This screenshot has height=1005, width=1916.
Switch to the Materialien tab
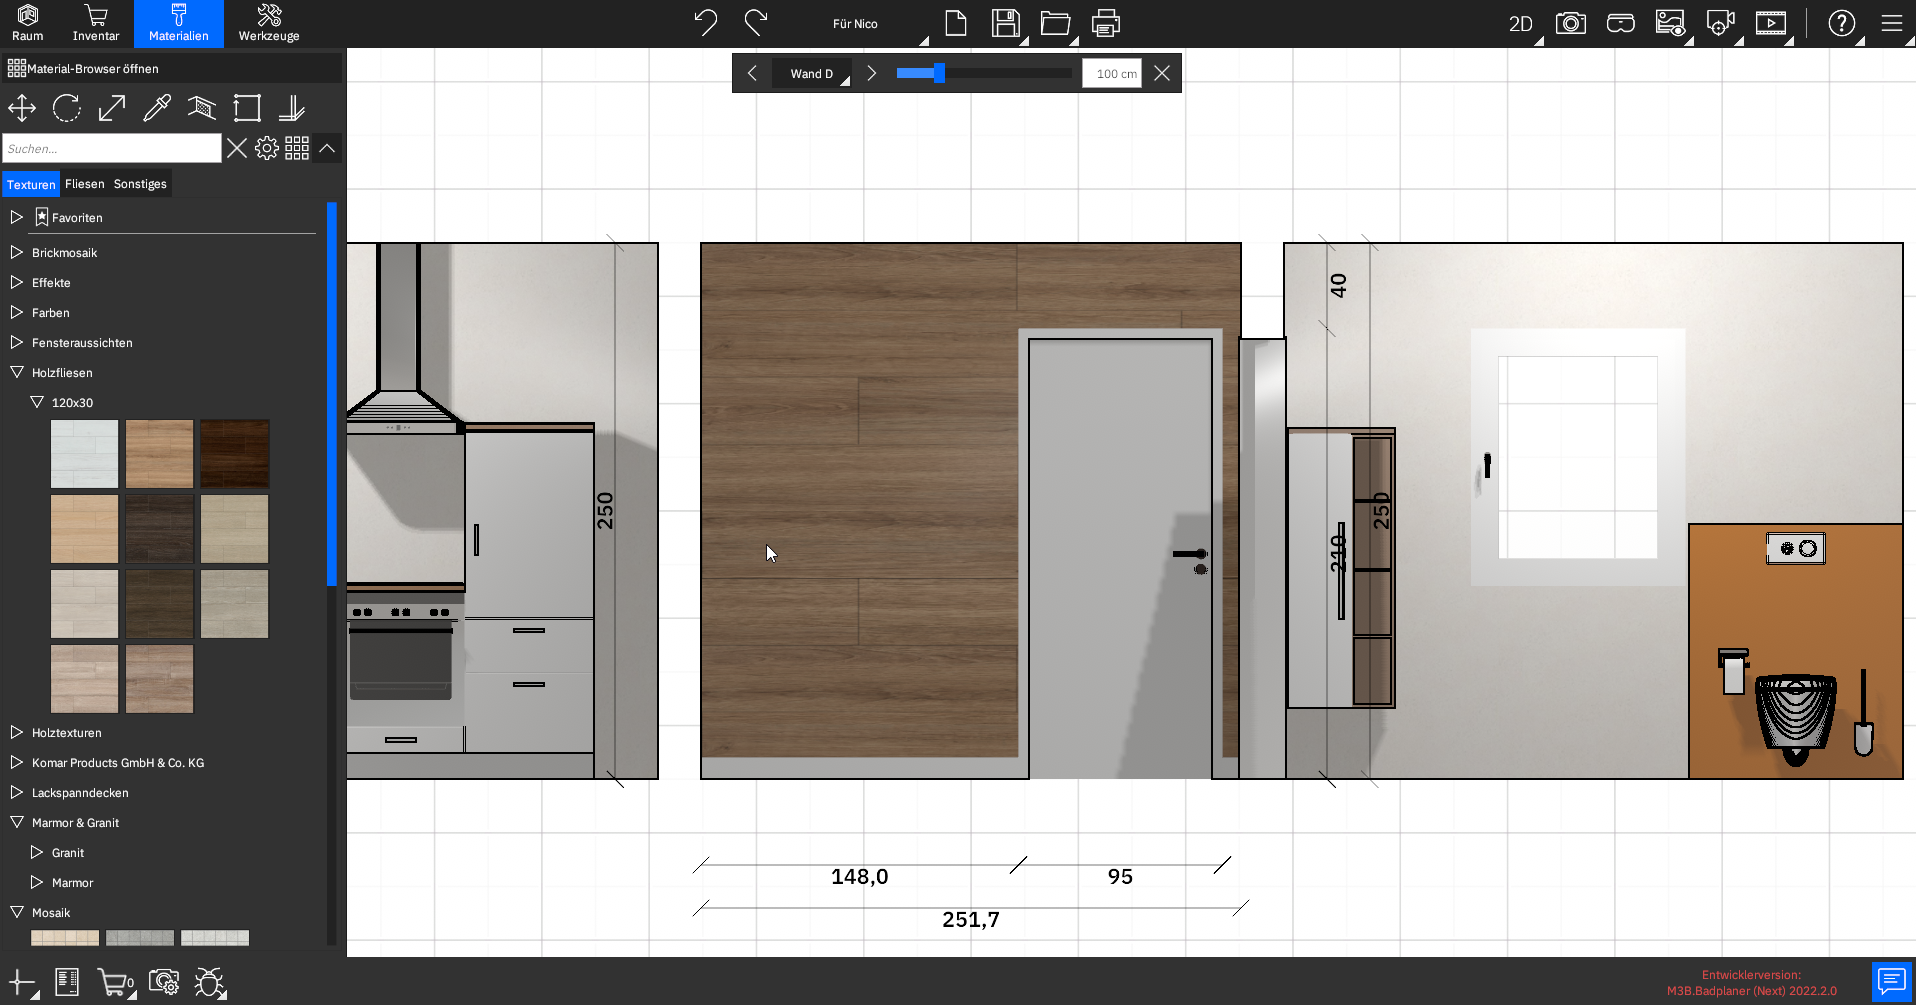tap(179, 24)
